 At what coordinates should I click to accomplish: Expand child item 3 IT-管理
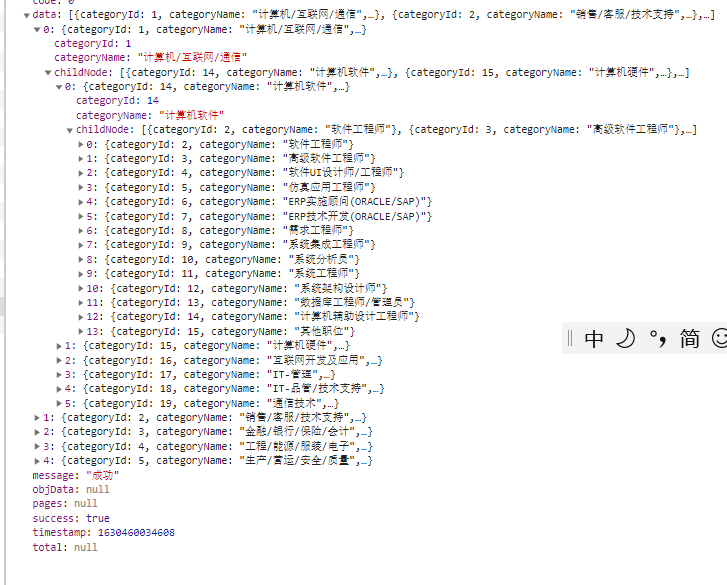pos(59,375)
